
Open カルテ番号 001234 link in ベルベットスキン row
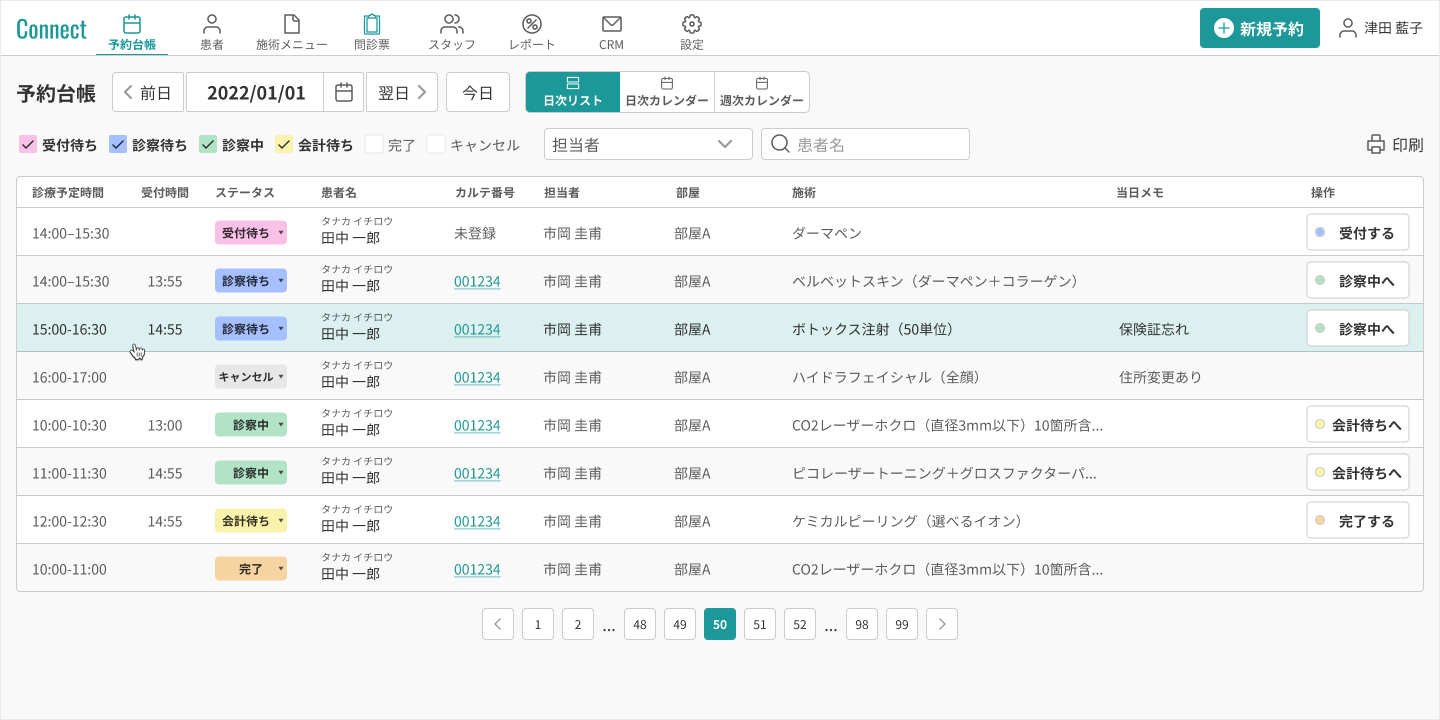point(477,281)
